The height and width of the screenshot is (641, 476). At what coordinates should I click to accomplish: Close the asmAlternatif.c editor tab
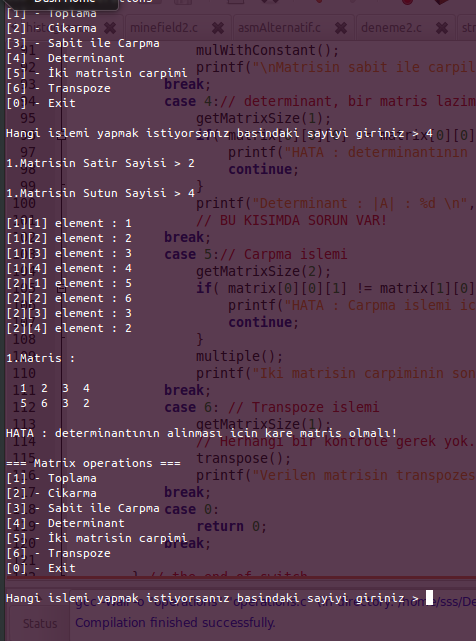click(341, 28)
